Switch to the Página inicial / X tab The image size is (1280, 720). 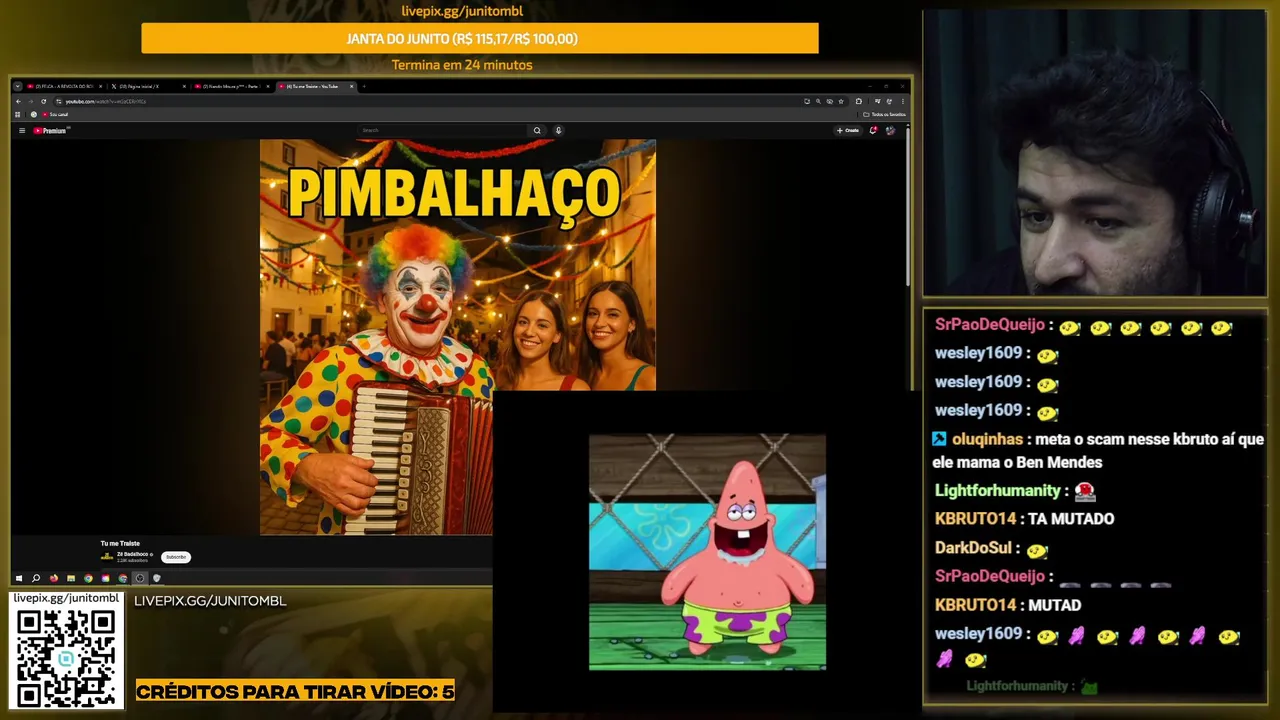coord(148,86)
